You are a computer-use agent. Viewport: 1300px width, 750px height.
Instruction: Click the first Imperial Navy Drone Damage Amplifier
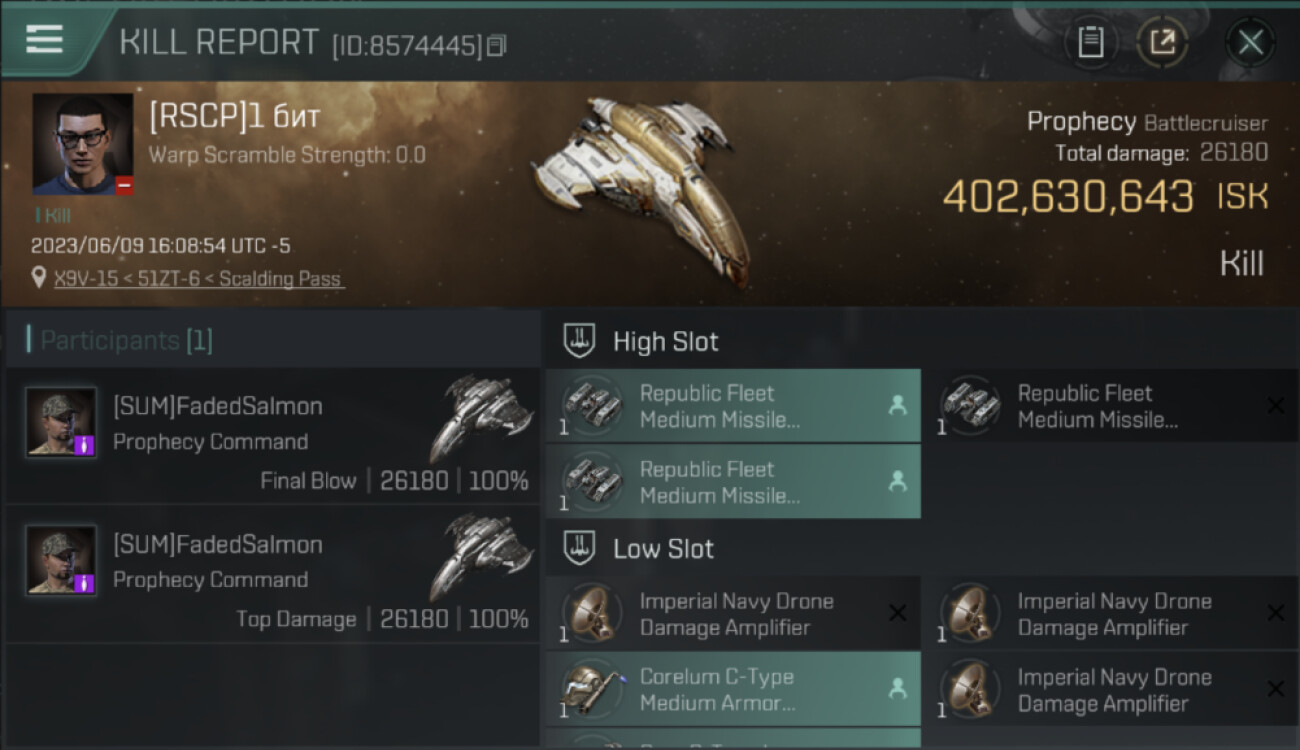[732, 614]
